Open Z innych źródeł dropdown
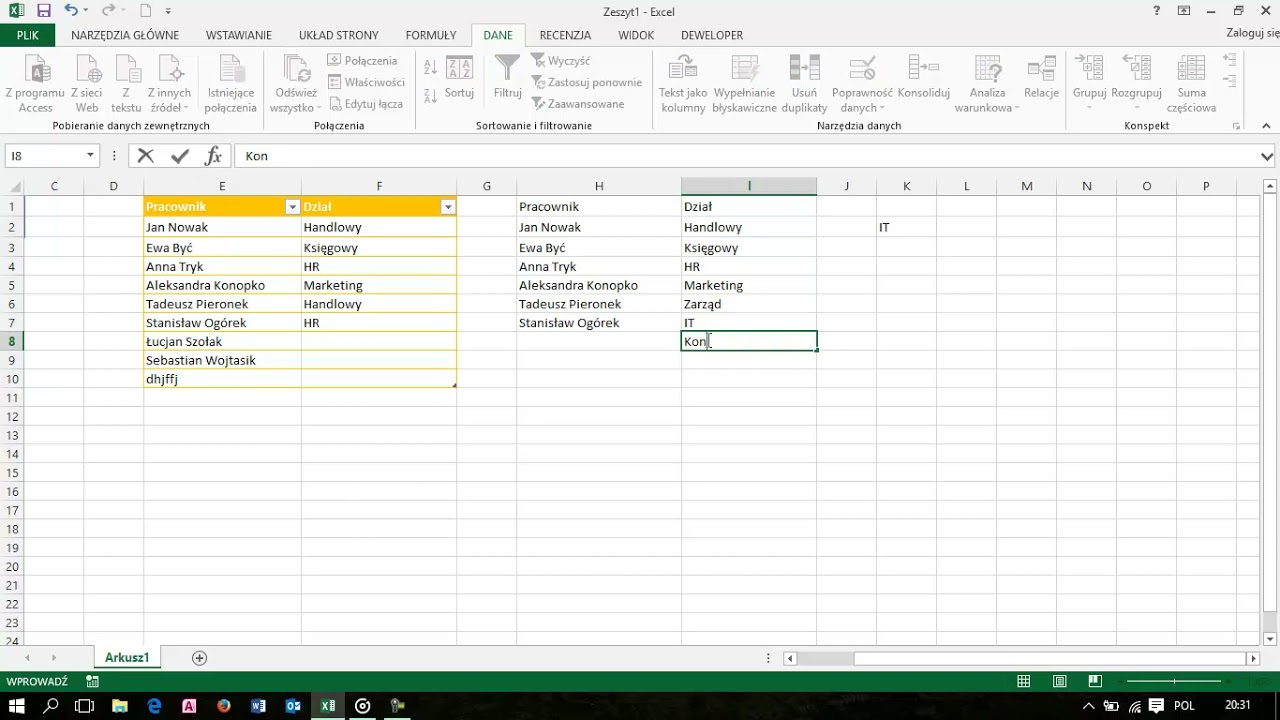Screen dimensions: 1280x720 [x=170, y=83]
